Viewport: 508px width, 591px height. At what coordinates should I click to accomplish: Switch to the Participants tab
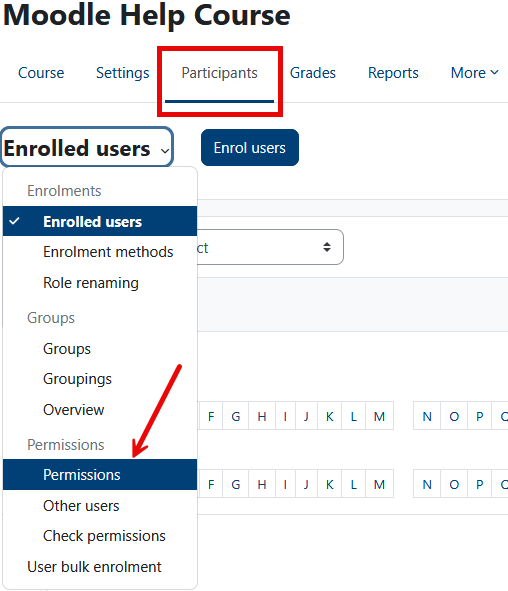pyautogui.click(x=219, y=73)
